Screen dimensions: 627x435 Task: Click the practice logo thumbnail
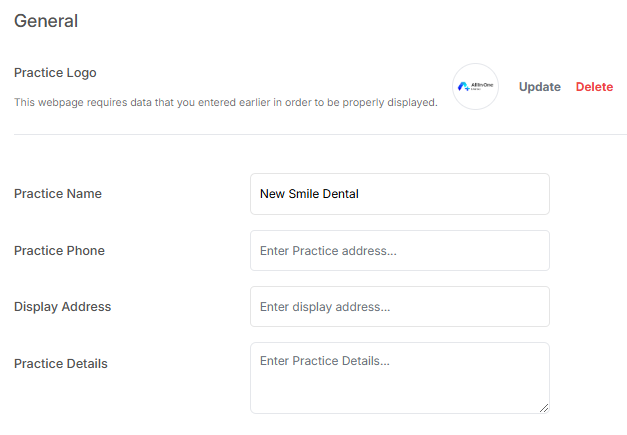pyautogui.click(x=475, y=87)
